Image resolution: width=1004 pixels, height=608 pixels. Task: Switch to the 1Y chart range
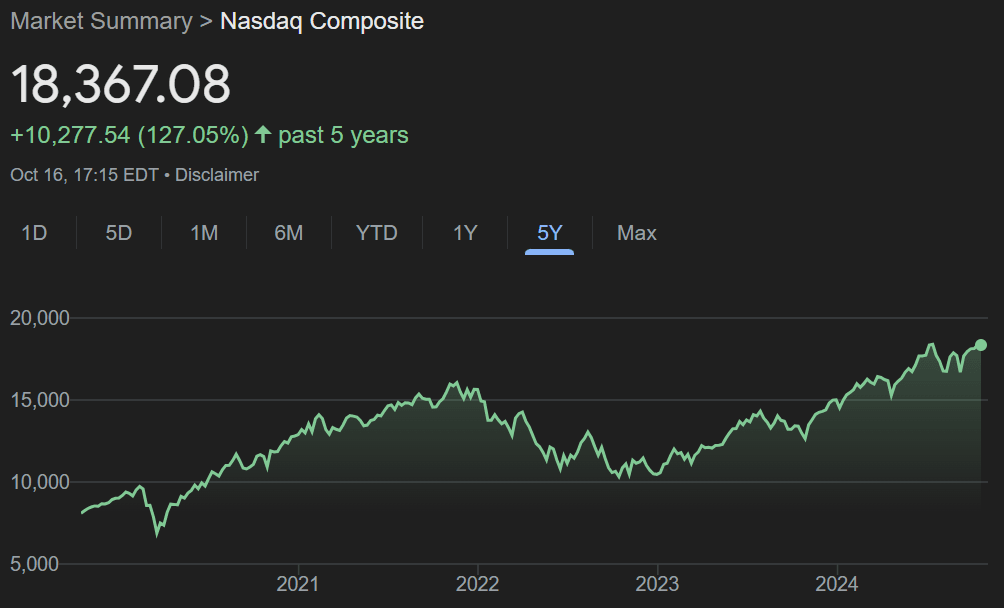point(463,232)
